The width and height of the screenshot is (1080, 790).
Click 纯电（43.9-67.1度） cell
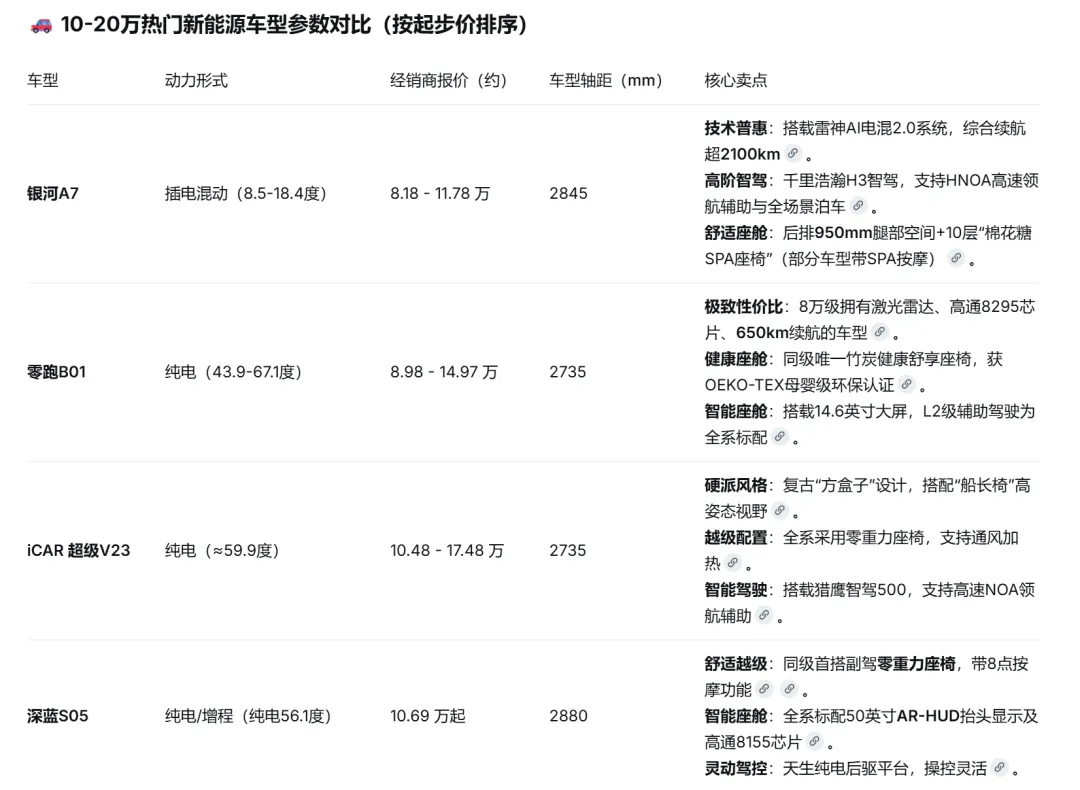pos(233,372)
